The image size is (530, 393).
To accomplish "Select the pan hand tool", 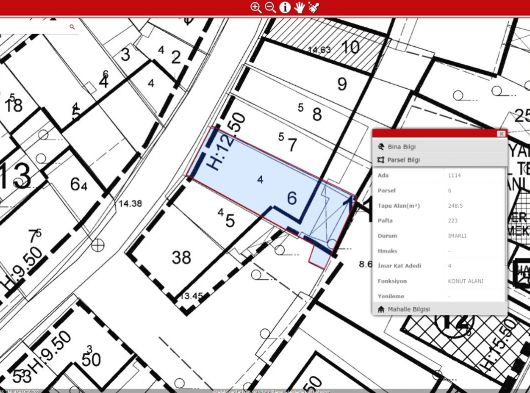I will [x=299, y=7].
